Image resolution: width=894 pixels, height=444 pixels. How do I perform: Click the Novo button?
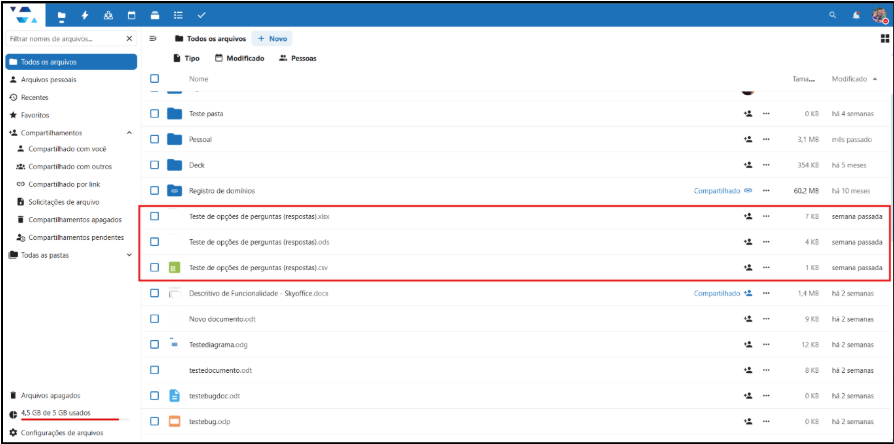(x=272, y=38)
